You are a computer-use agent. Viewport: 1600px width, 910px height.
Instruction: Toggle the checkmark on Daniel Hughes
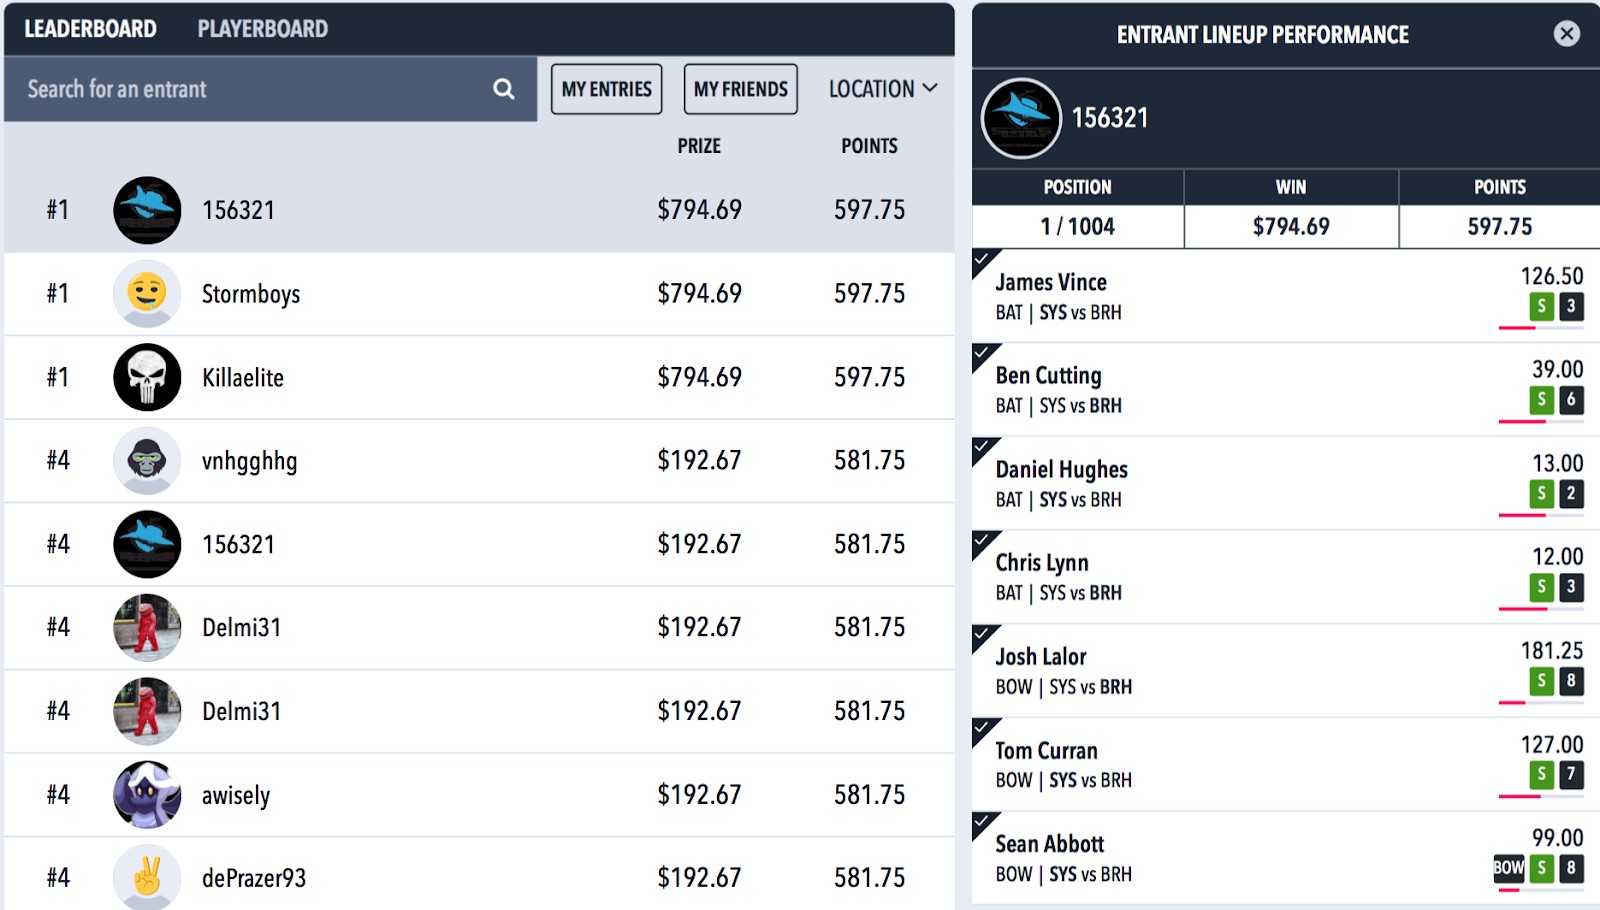[x=983, y=447]
